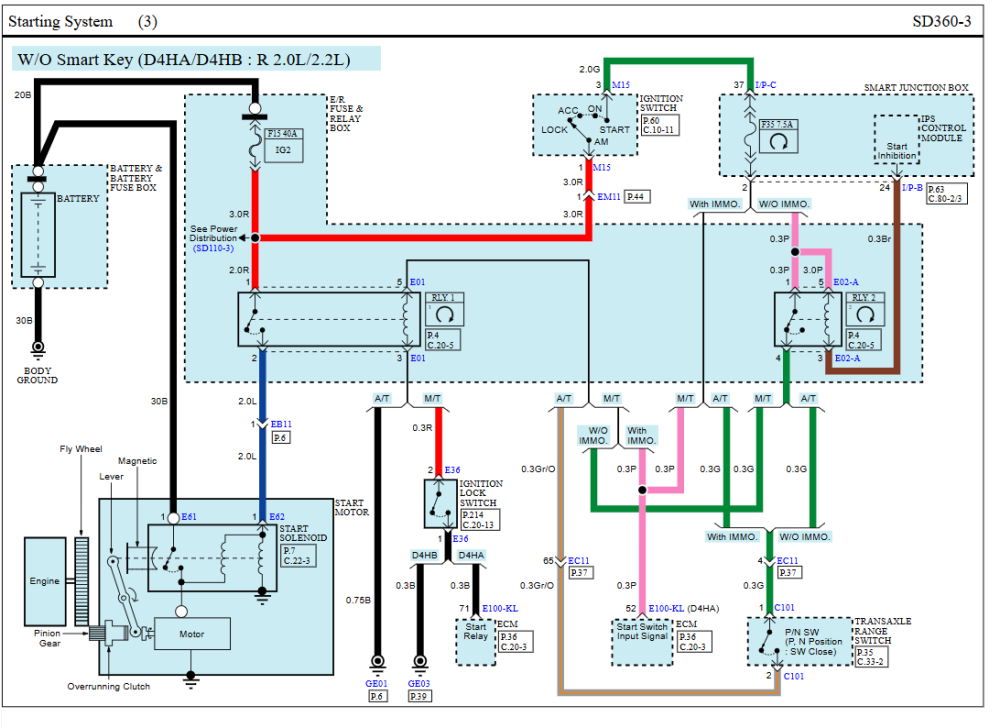The height and width of the screenshot is (728, 1000).
Task: Open the SD110-3 power distribution link
Action: 213,248
